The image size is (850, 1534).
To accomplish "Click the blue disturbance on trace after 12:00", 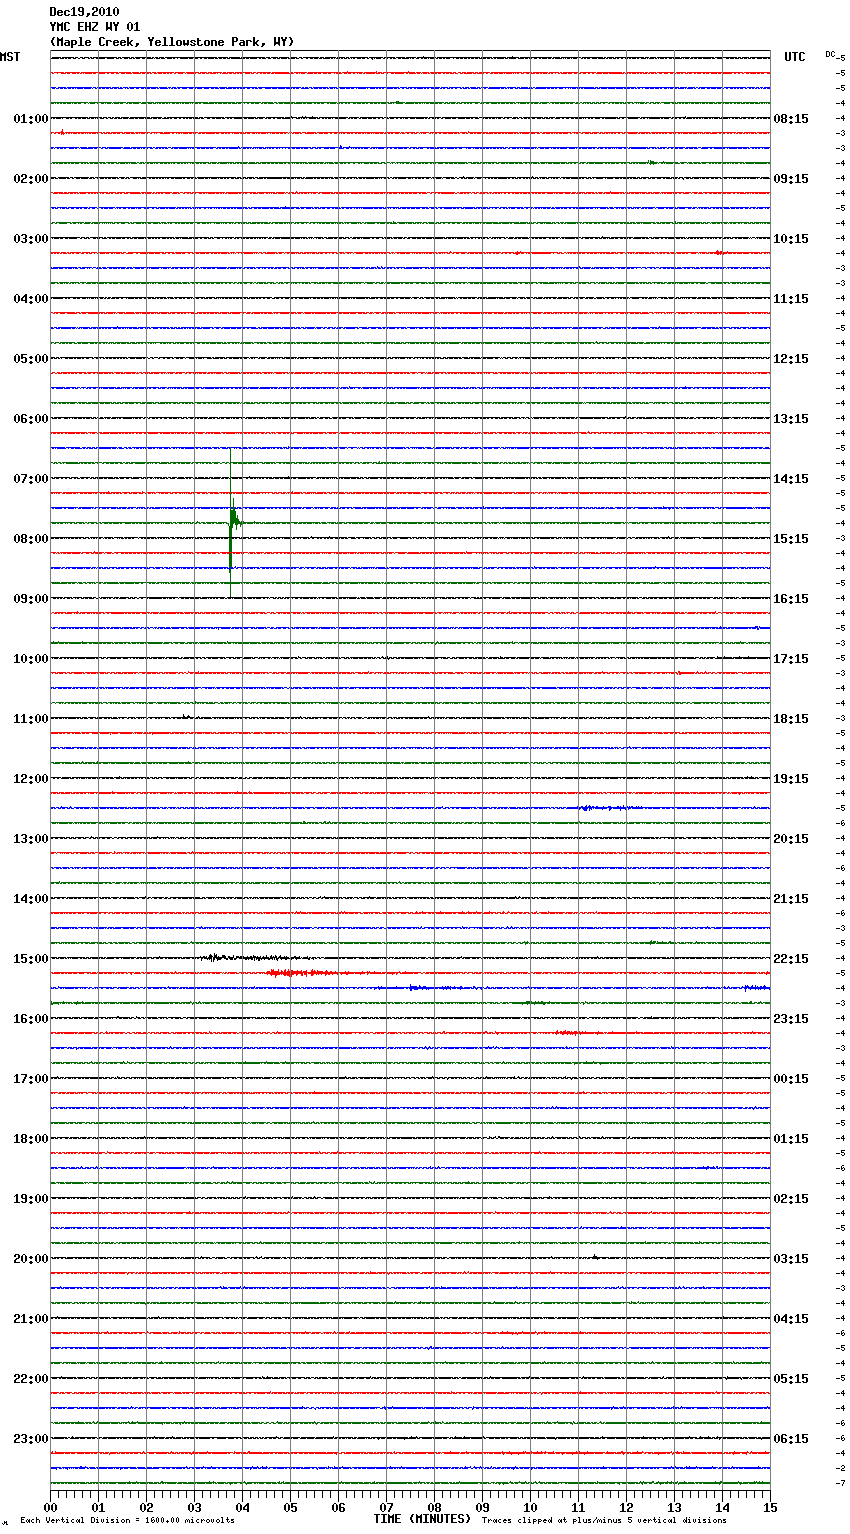I will 608,807.
